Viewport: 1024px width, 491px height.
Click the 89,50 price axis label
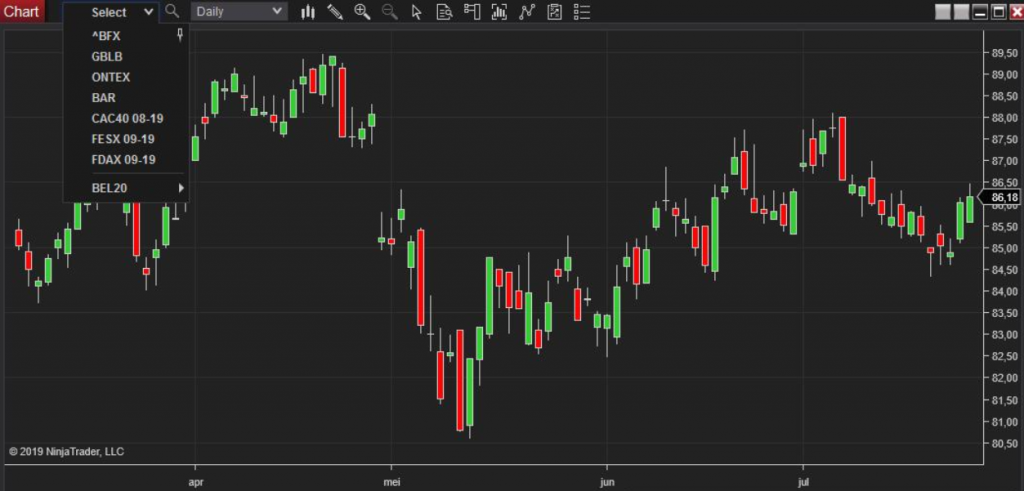[x=1004, y=53]
